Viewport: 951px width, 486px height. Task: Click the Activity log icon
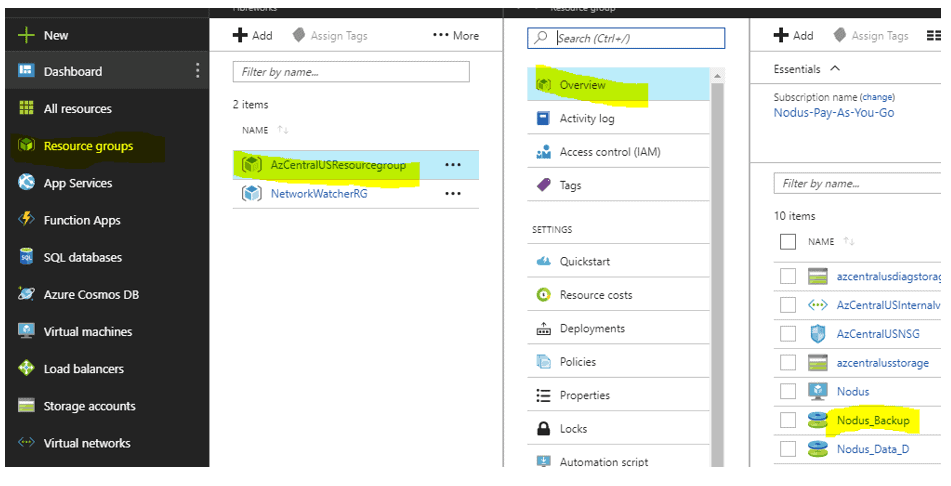pyautogui.click(x=543, y=118)
